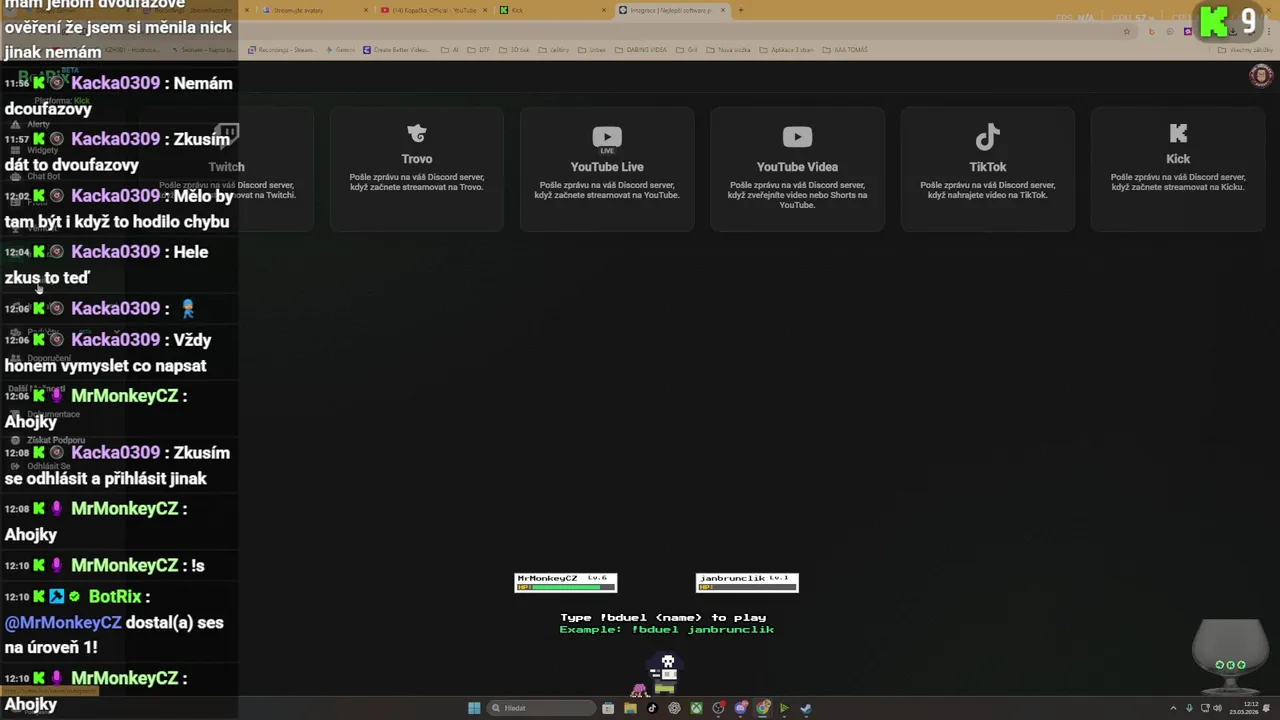Expand the 3D tisk bookmark folder
The width and height of the screenshot is (1280, 720).
[x=514, y=50]
